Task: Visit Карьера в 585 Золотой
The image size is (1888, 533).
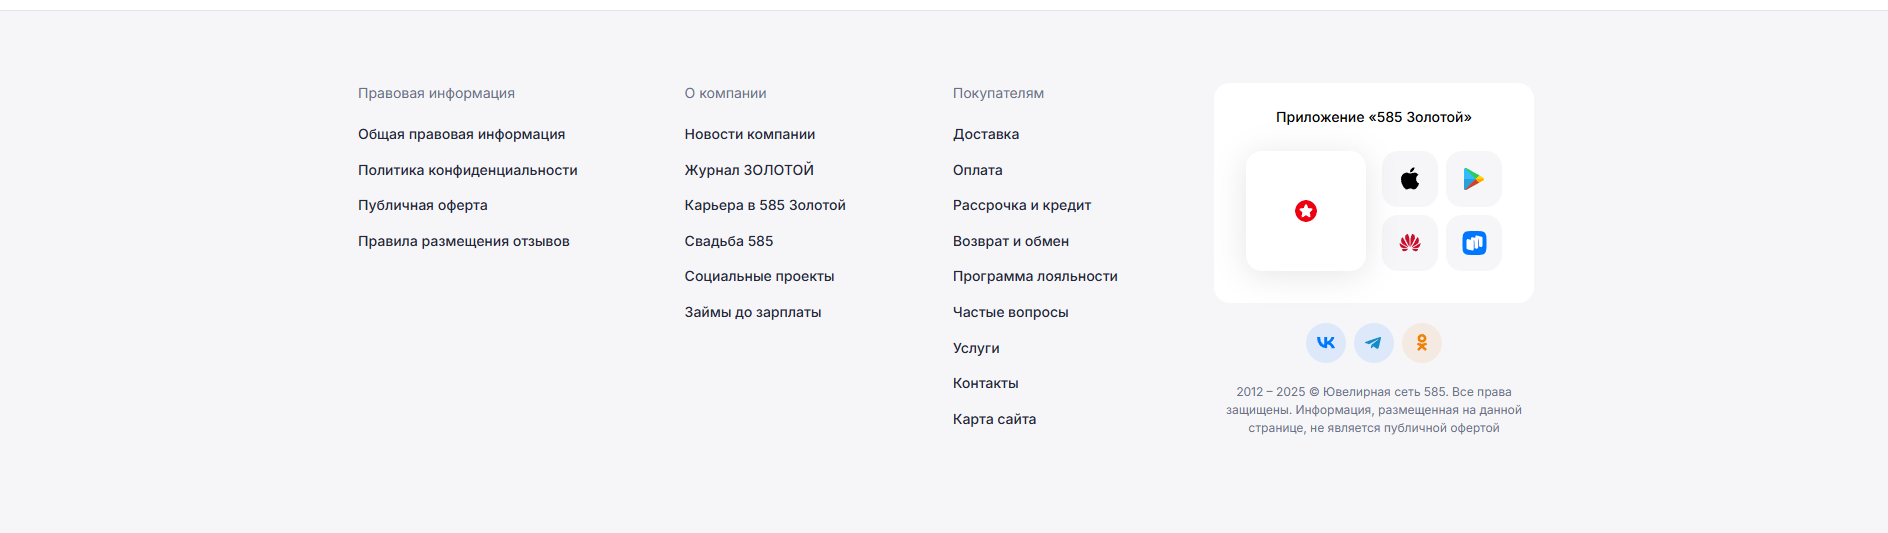Action: pos(765,205)
